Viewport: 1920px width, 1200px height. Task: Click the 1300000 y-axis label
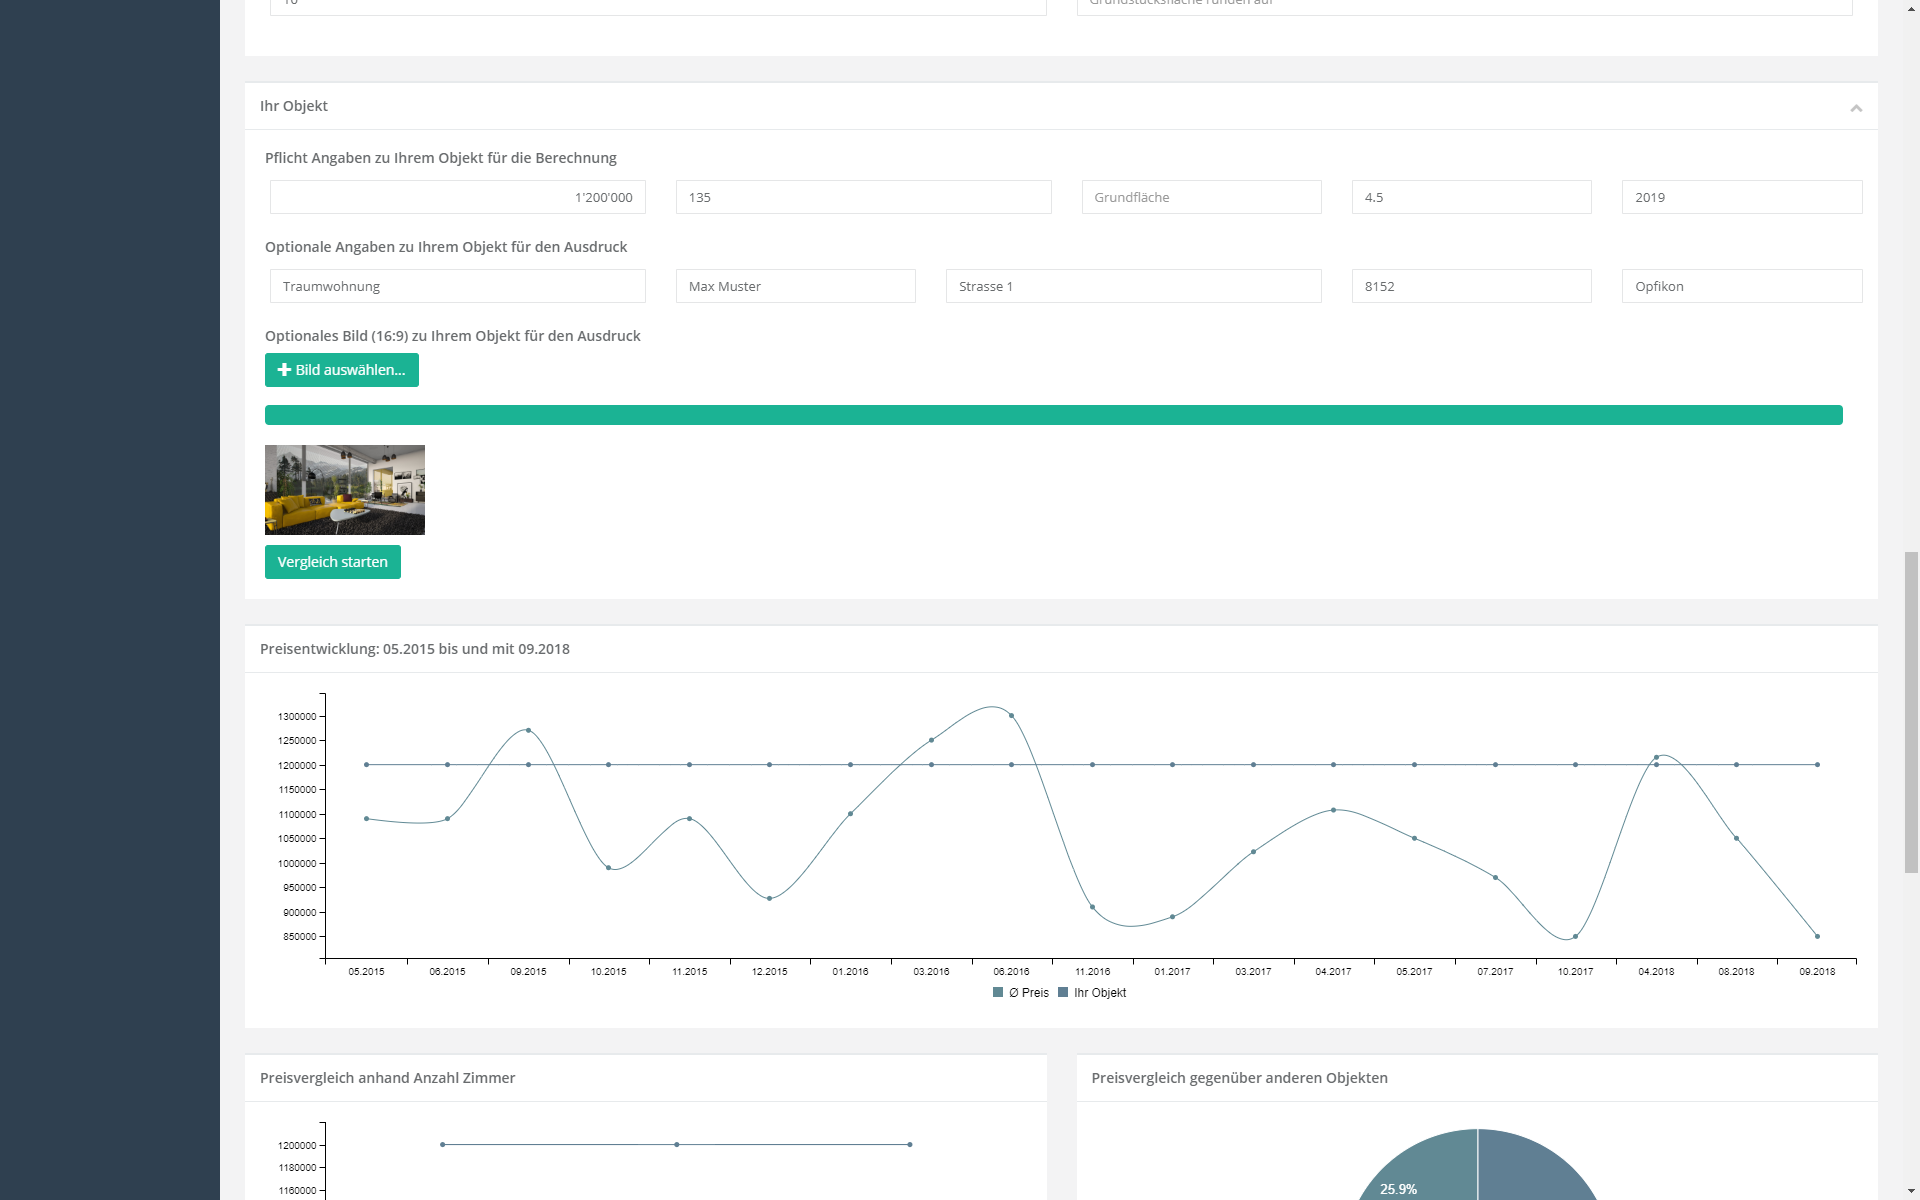[297, 717]
